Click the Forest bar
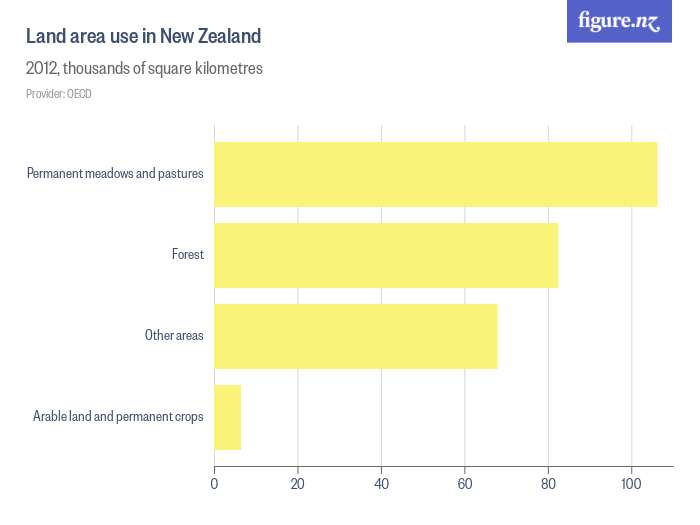Viewport: 700px width, 525px height. [x=385, y=255]
